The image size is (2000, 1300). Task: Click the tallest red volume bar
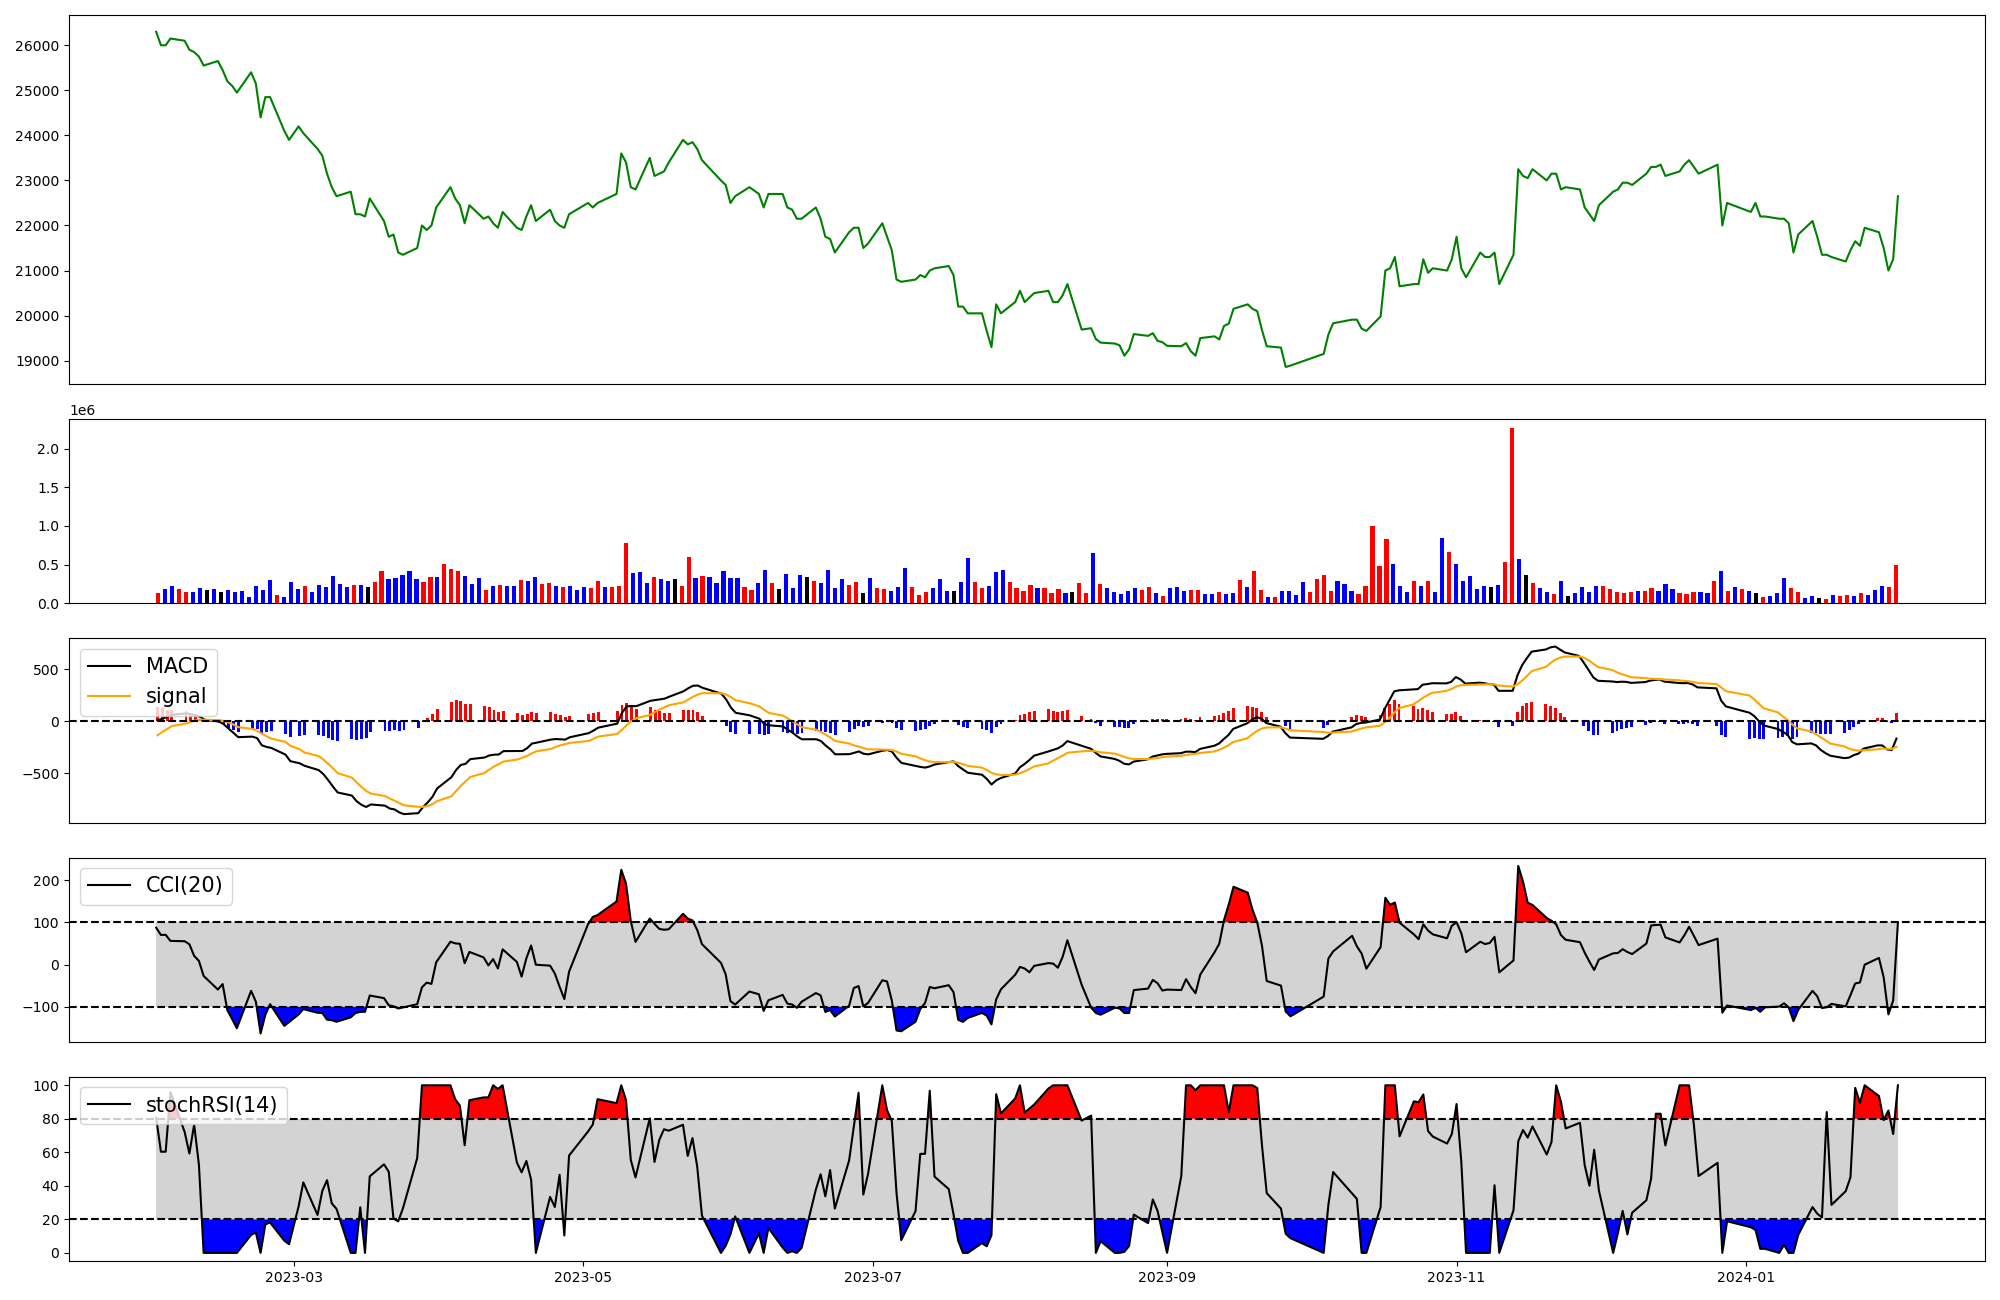1512,515
